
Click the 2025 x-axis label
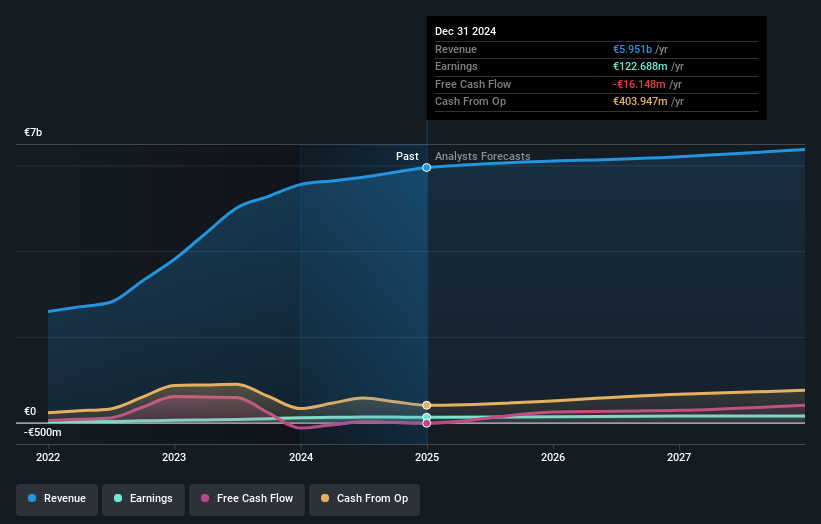click(x=427, y=457)
